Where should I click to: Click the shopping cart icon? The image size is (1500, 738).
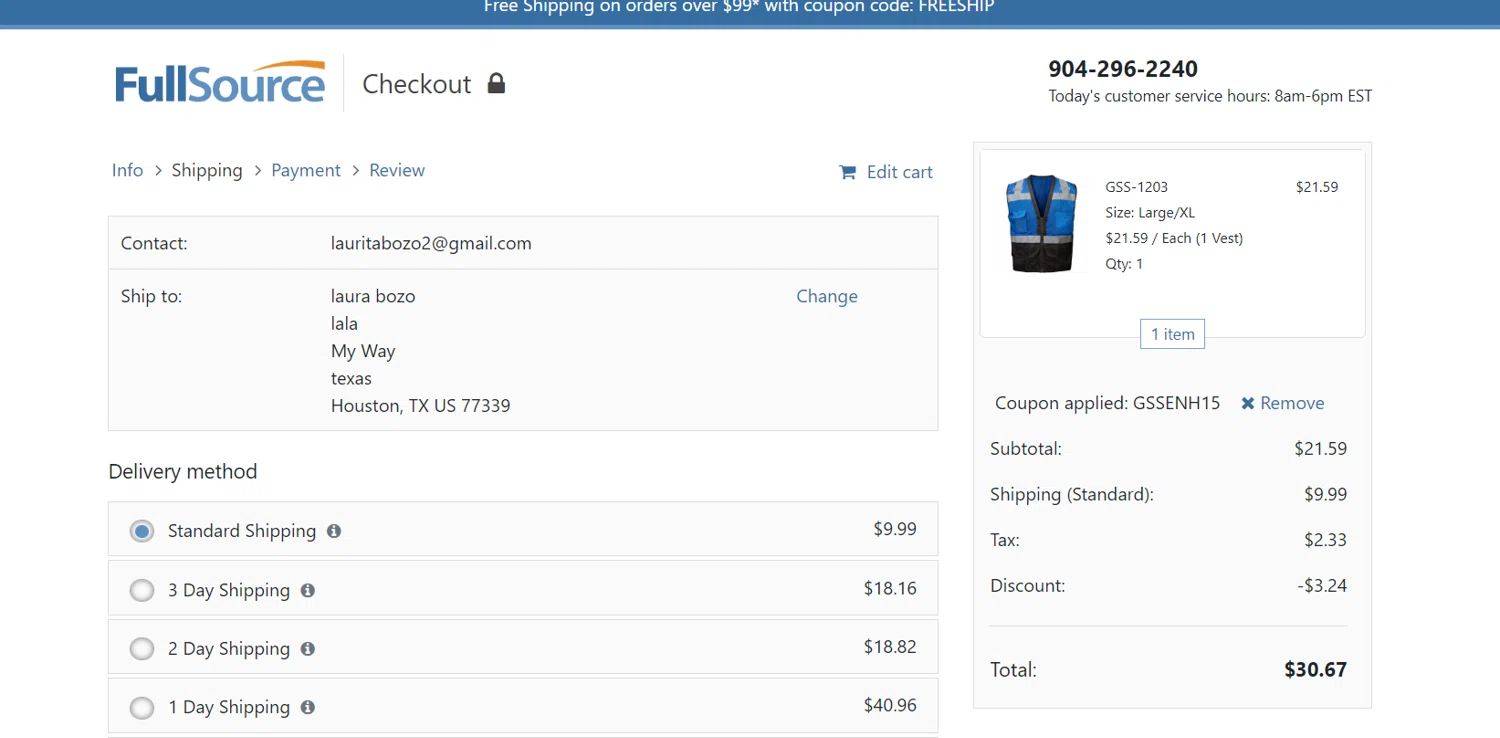click(x=847, y=172)
